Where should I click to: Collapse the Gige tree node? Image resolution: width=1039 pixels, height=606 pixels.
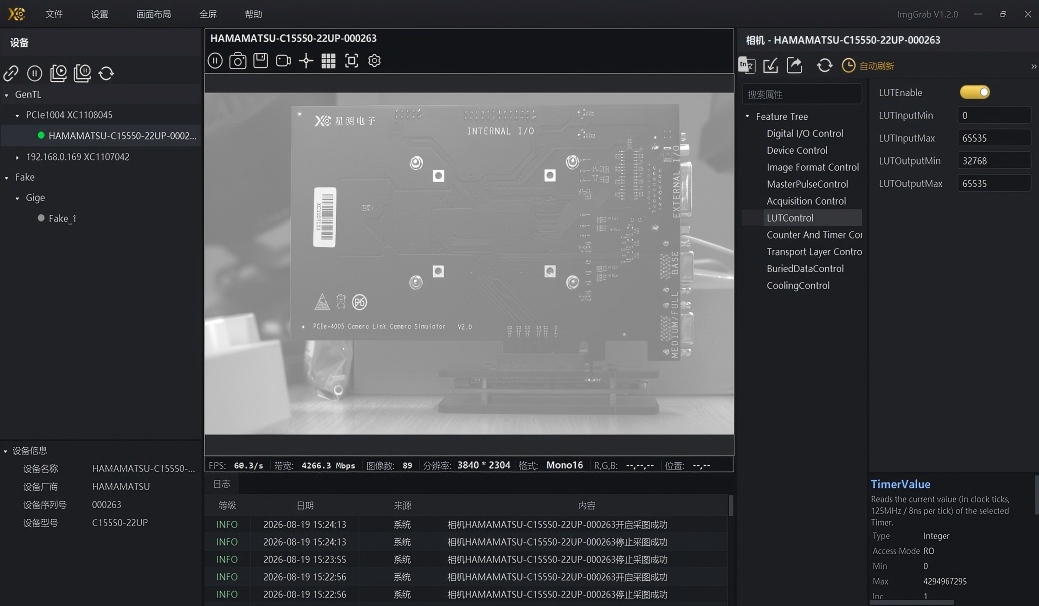[x=17, y=199]
